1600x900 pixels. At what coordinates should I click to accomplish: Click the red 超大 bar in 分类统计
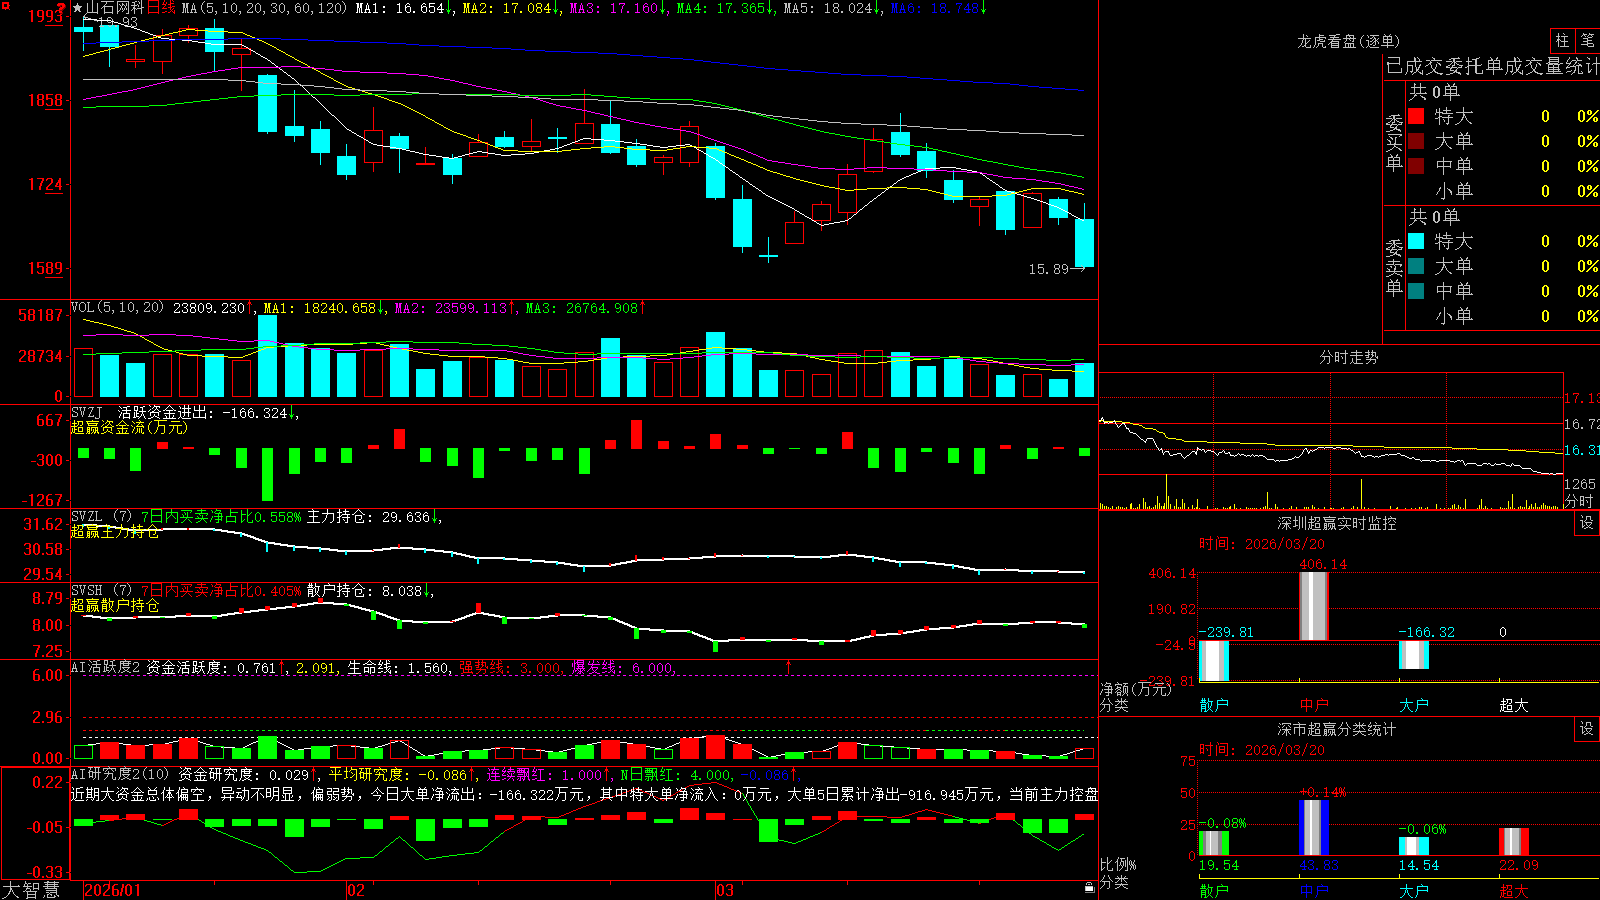pyautogui.click(x=1514, y=841)
